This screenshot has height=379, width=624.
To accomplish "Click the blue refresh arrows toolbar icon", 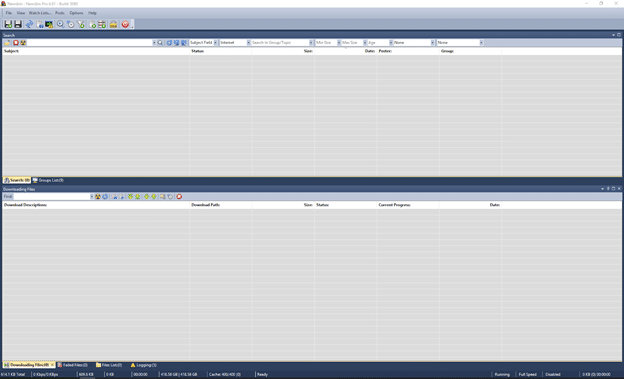I will [29, 24].
